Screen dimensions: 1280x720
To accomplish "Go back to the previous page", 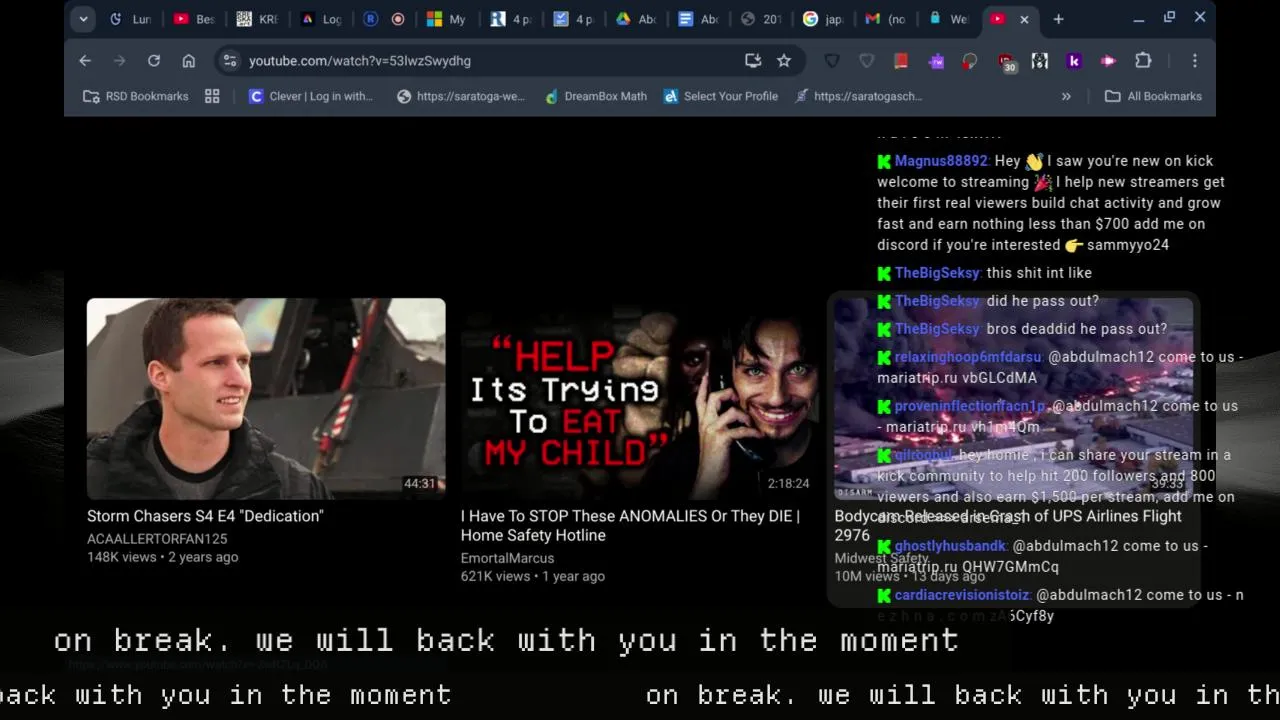I will [85, 61].
